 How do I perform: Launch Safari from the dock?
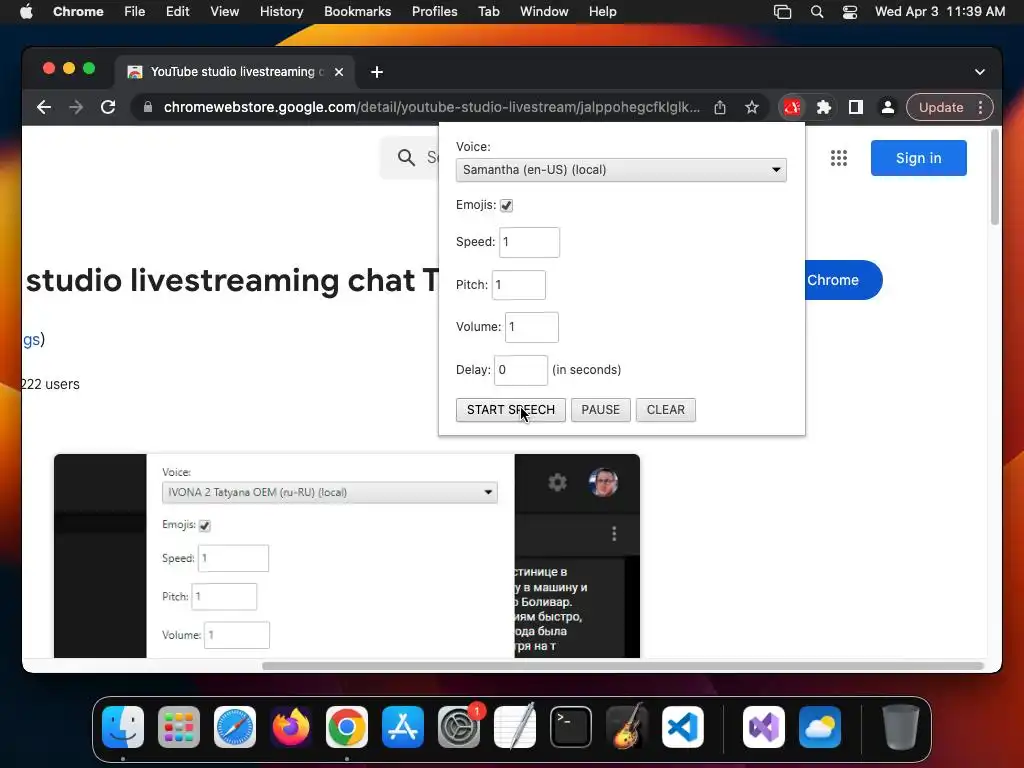tap(234, 727)
